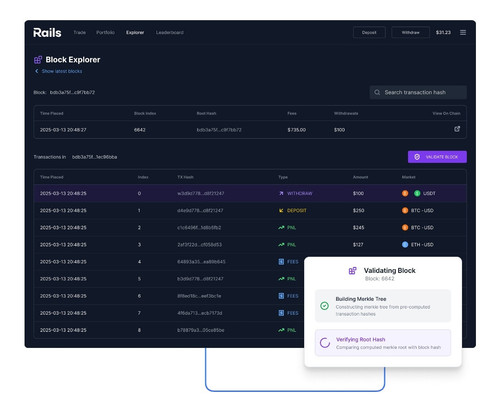Click the Validate Block button
The width and height of the screenshot is (500, 413).
[437, 157]
